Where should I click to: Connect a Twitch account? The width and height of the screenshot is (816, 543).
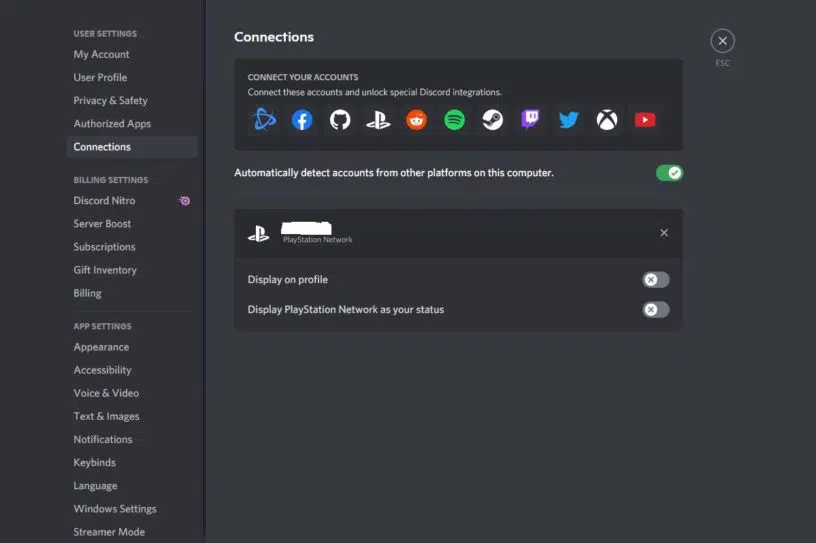pos(530,120)
